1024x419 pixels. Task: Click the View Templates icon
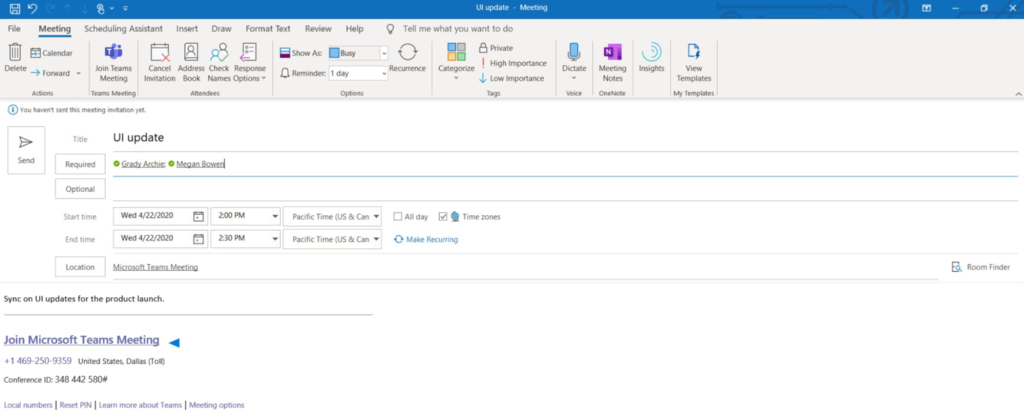(694, 52)
